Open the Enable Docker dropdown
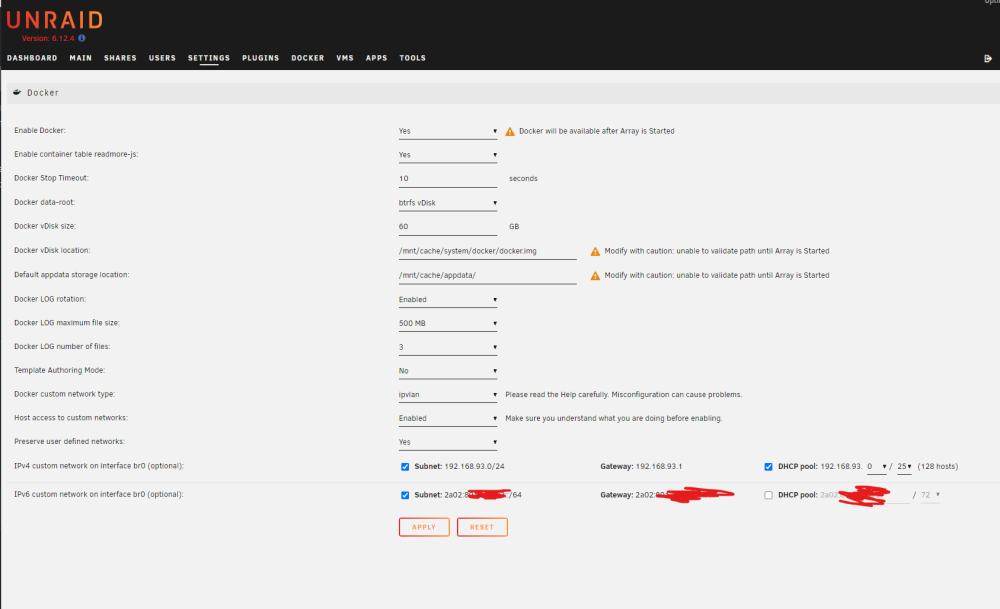Screen dimensions: 1000x609 [448, 131]
